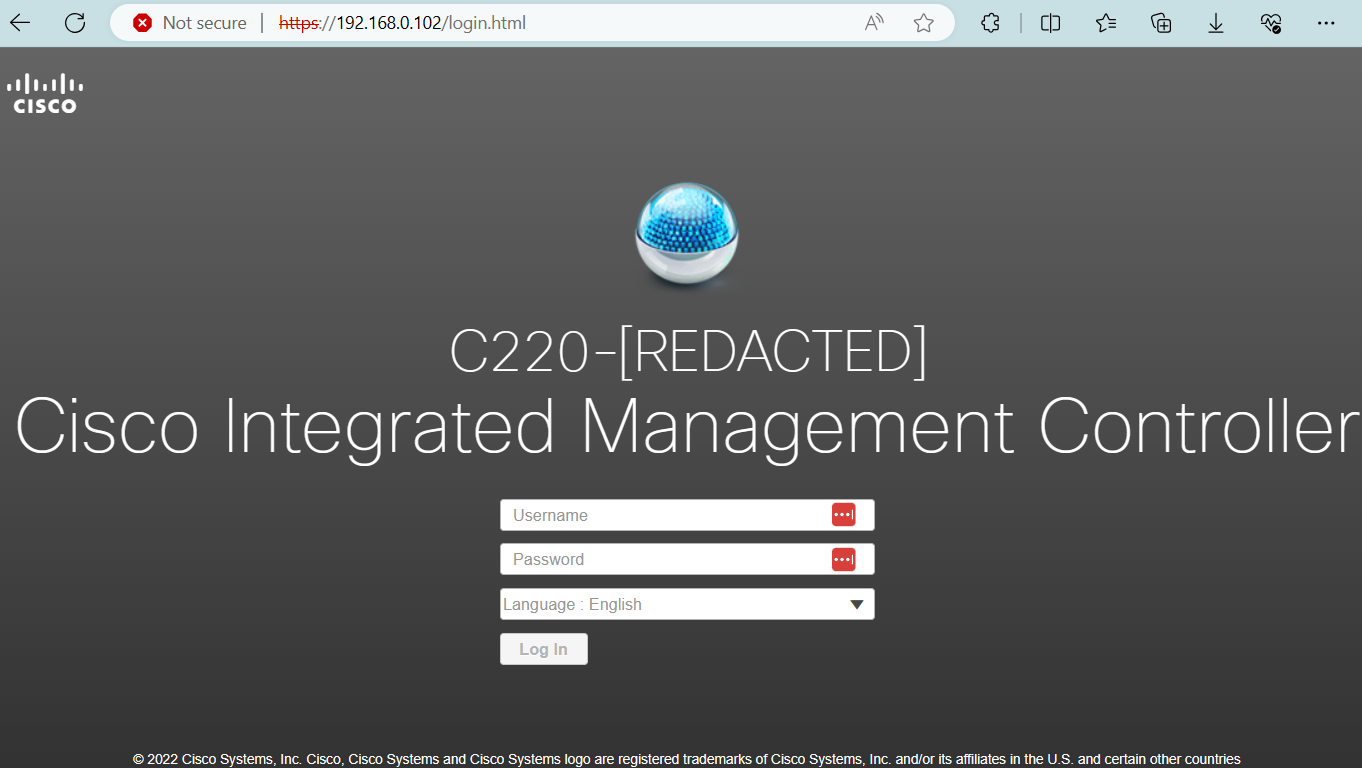Expand the Language : English dropdown

687,604
